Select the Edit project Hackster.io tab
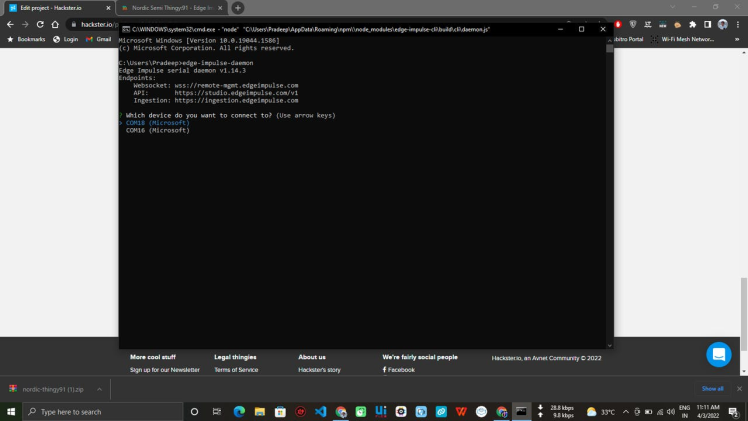 pos(57,8)
